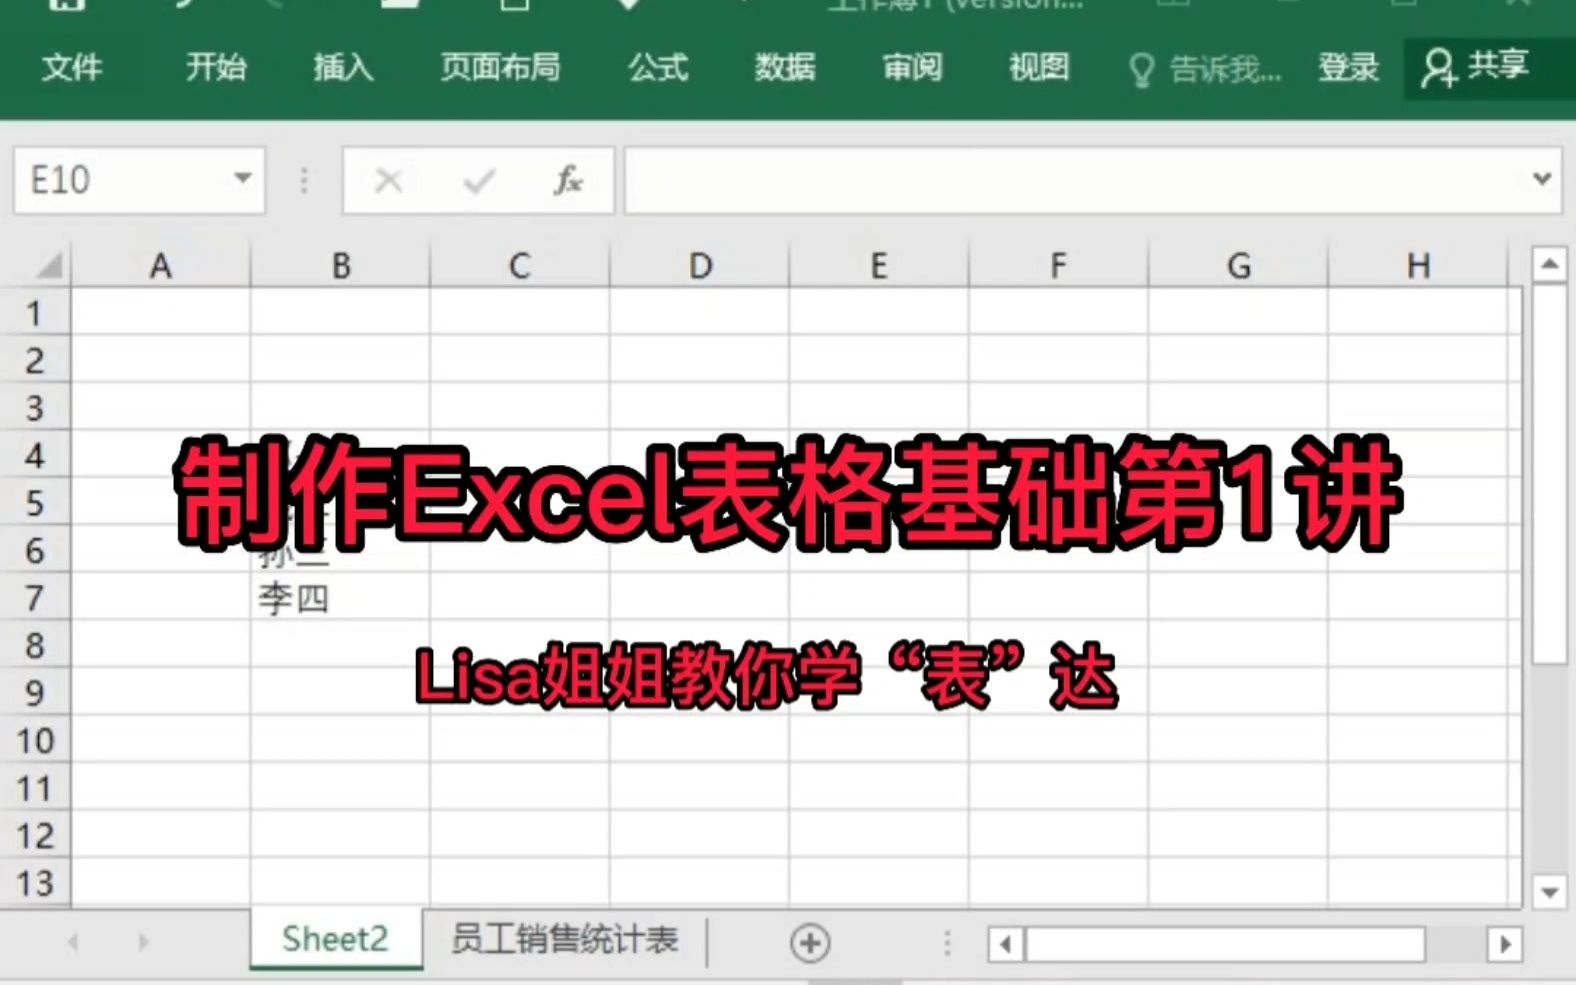The height and width of the screenshot is (985, 1576).
Task: Expand the Name Box dropdown arrow
Action: point(243,179)
